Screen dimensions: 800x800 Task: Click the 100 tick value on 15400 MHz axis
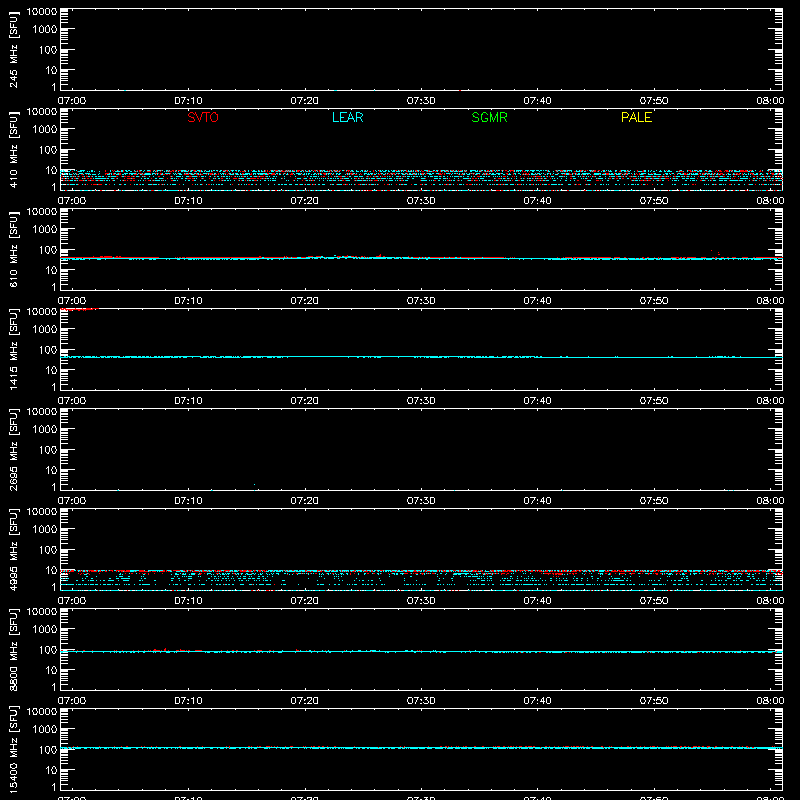pyautogui.click(x=48, y=750)
